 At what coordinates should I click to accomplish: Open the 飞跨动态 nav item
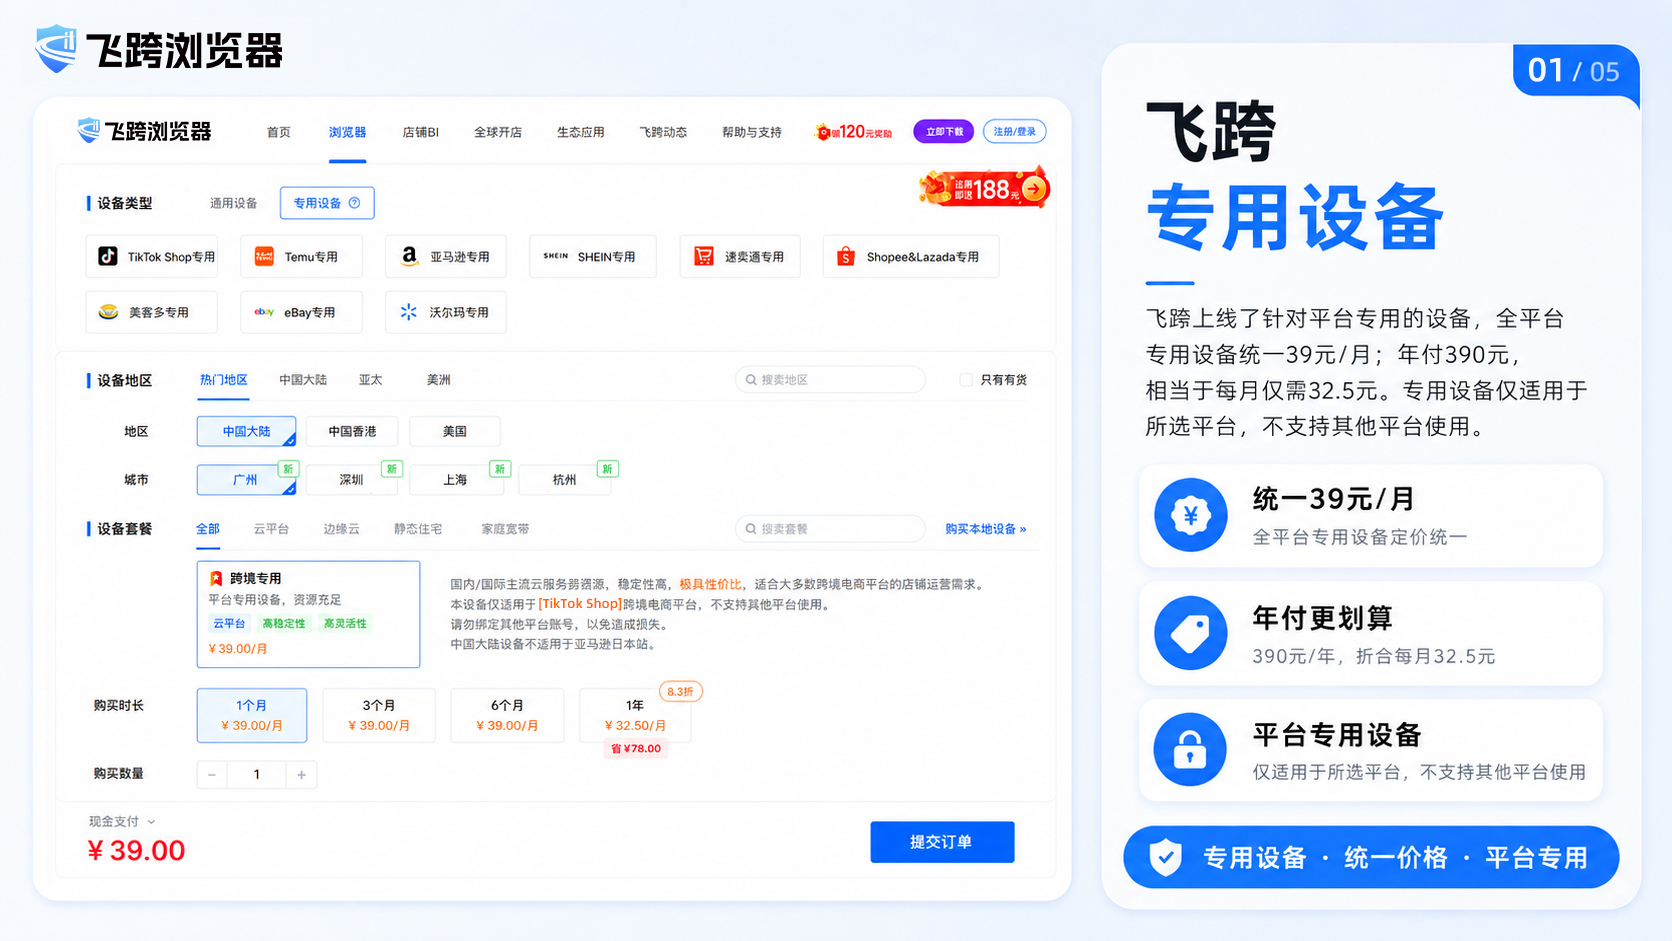tap(664, 132)
